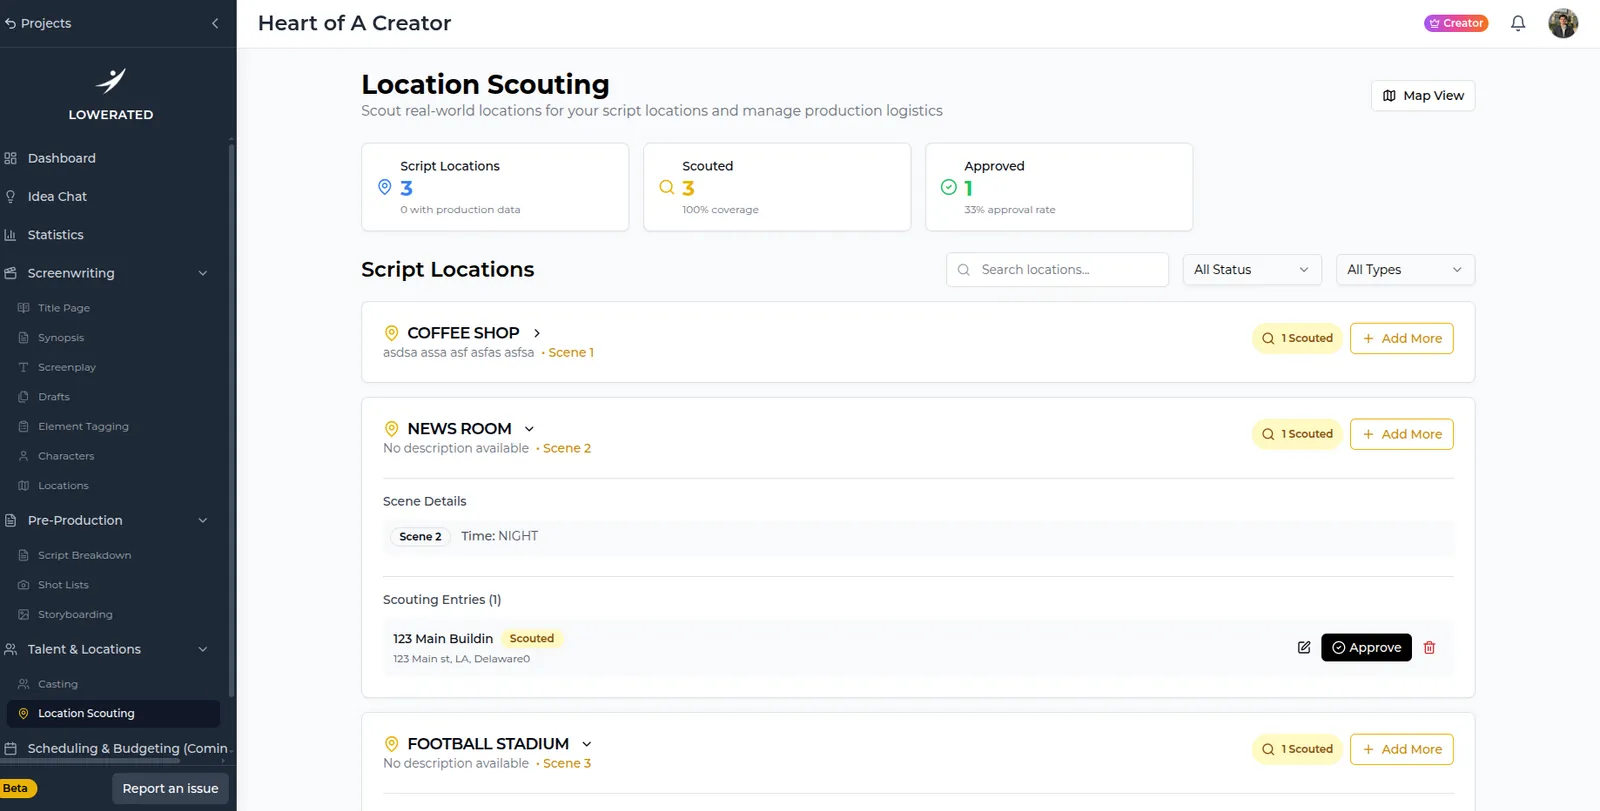Screen dimensions: 1600x811
Task: Collapse the FOOTBALL STADIUM location
Action: (x=587, y=744)
